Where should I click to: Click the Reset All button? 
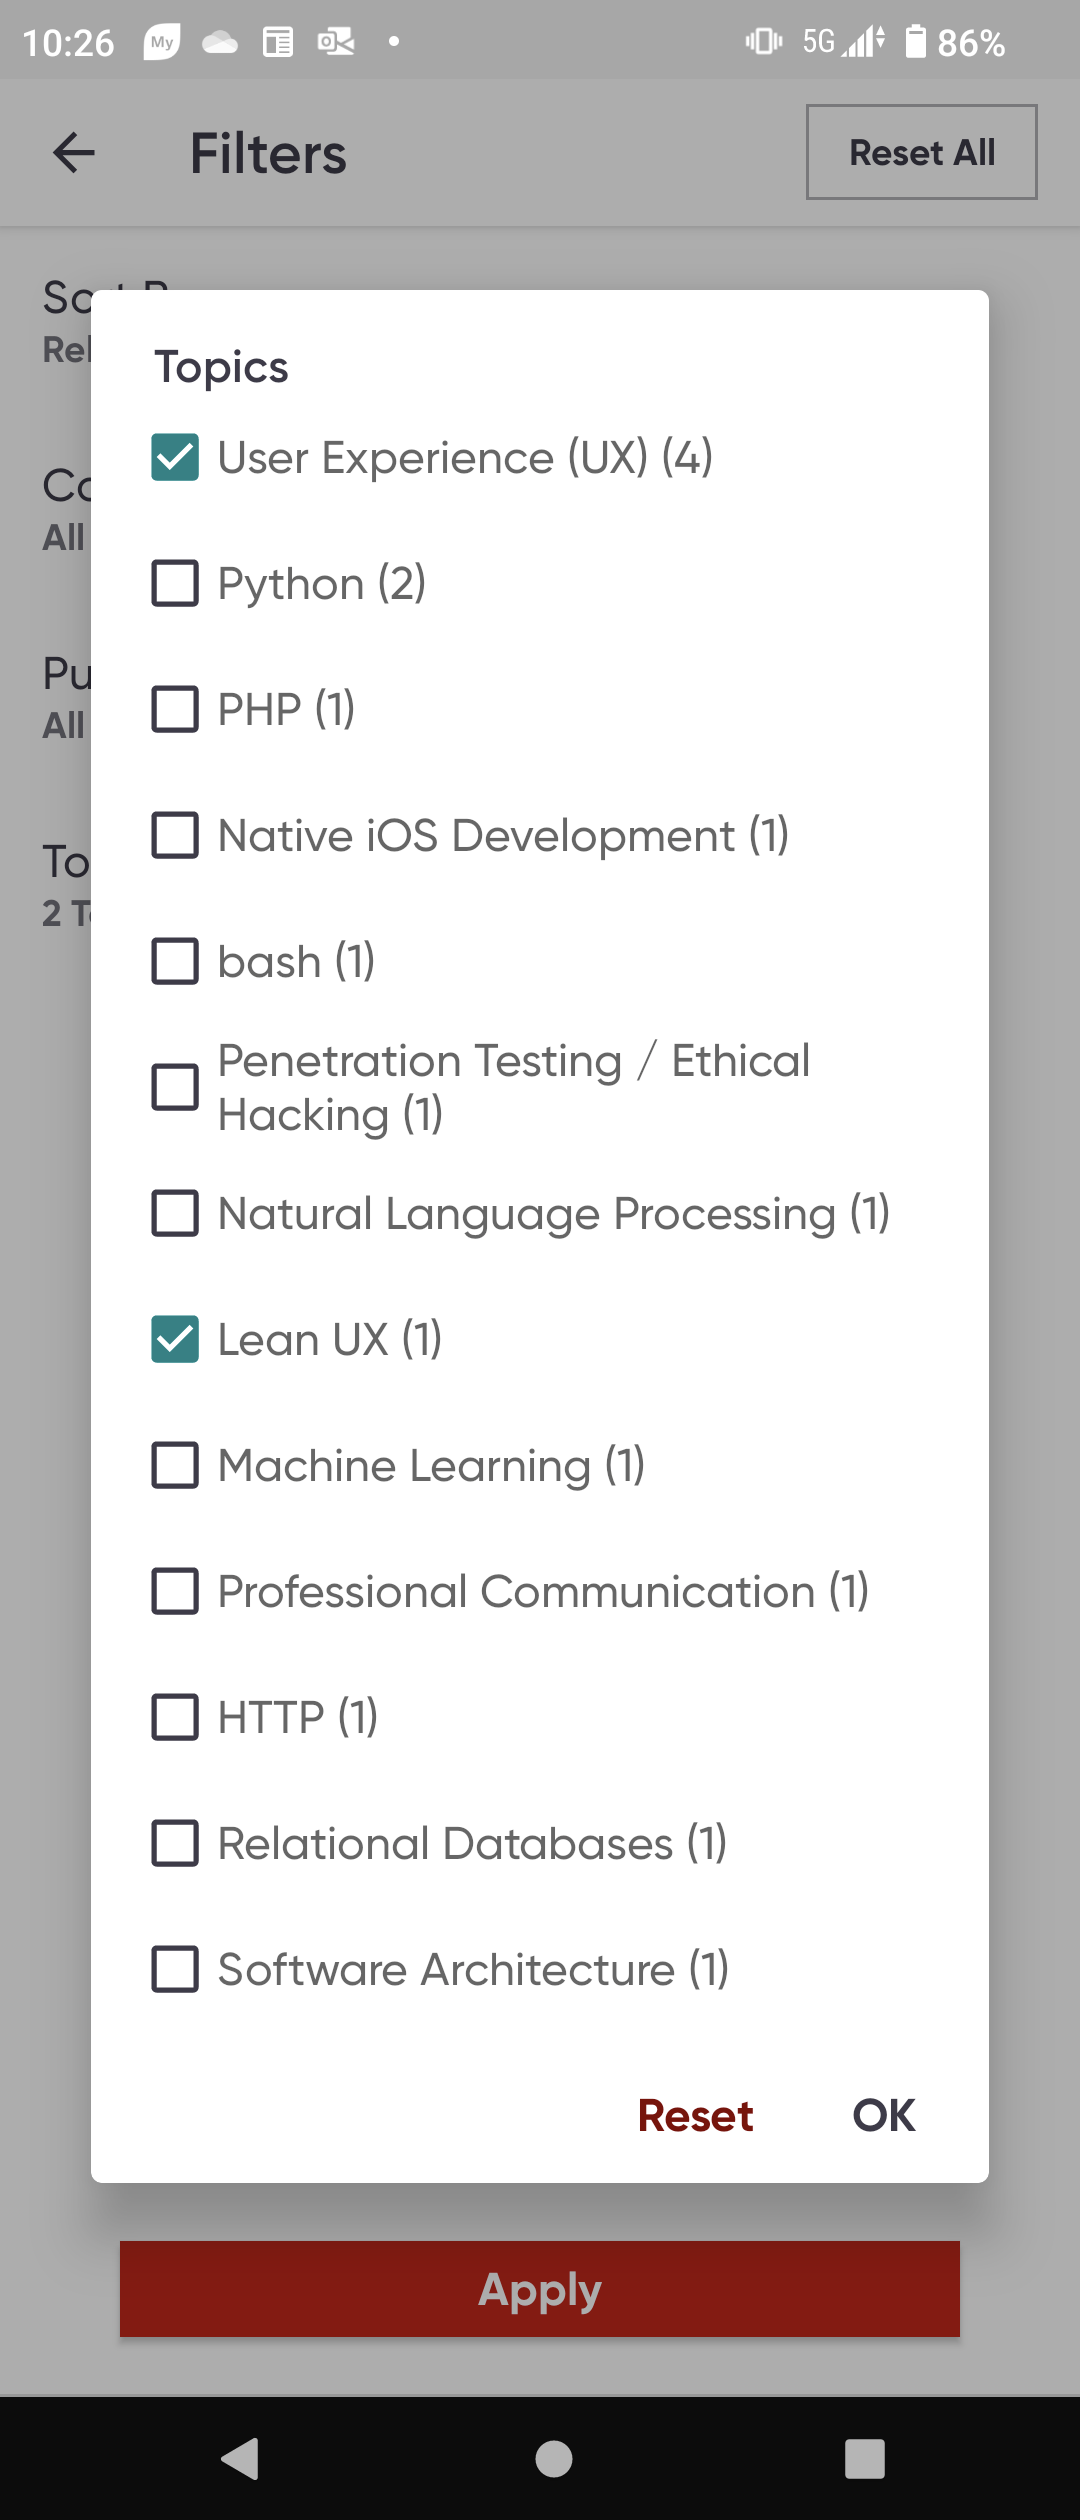[921, 152]
